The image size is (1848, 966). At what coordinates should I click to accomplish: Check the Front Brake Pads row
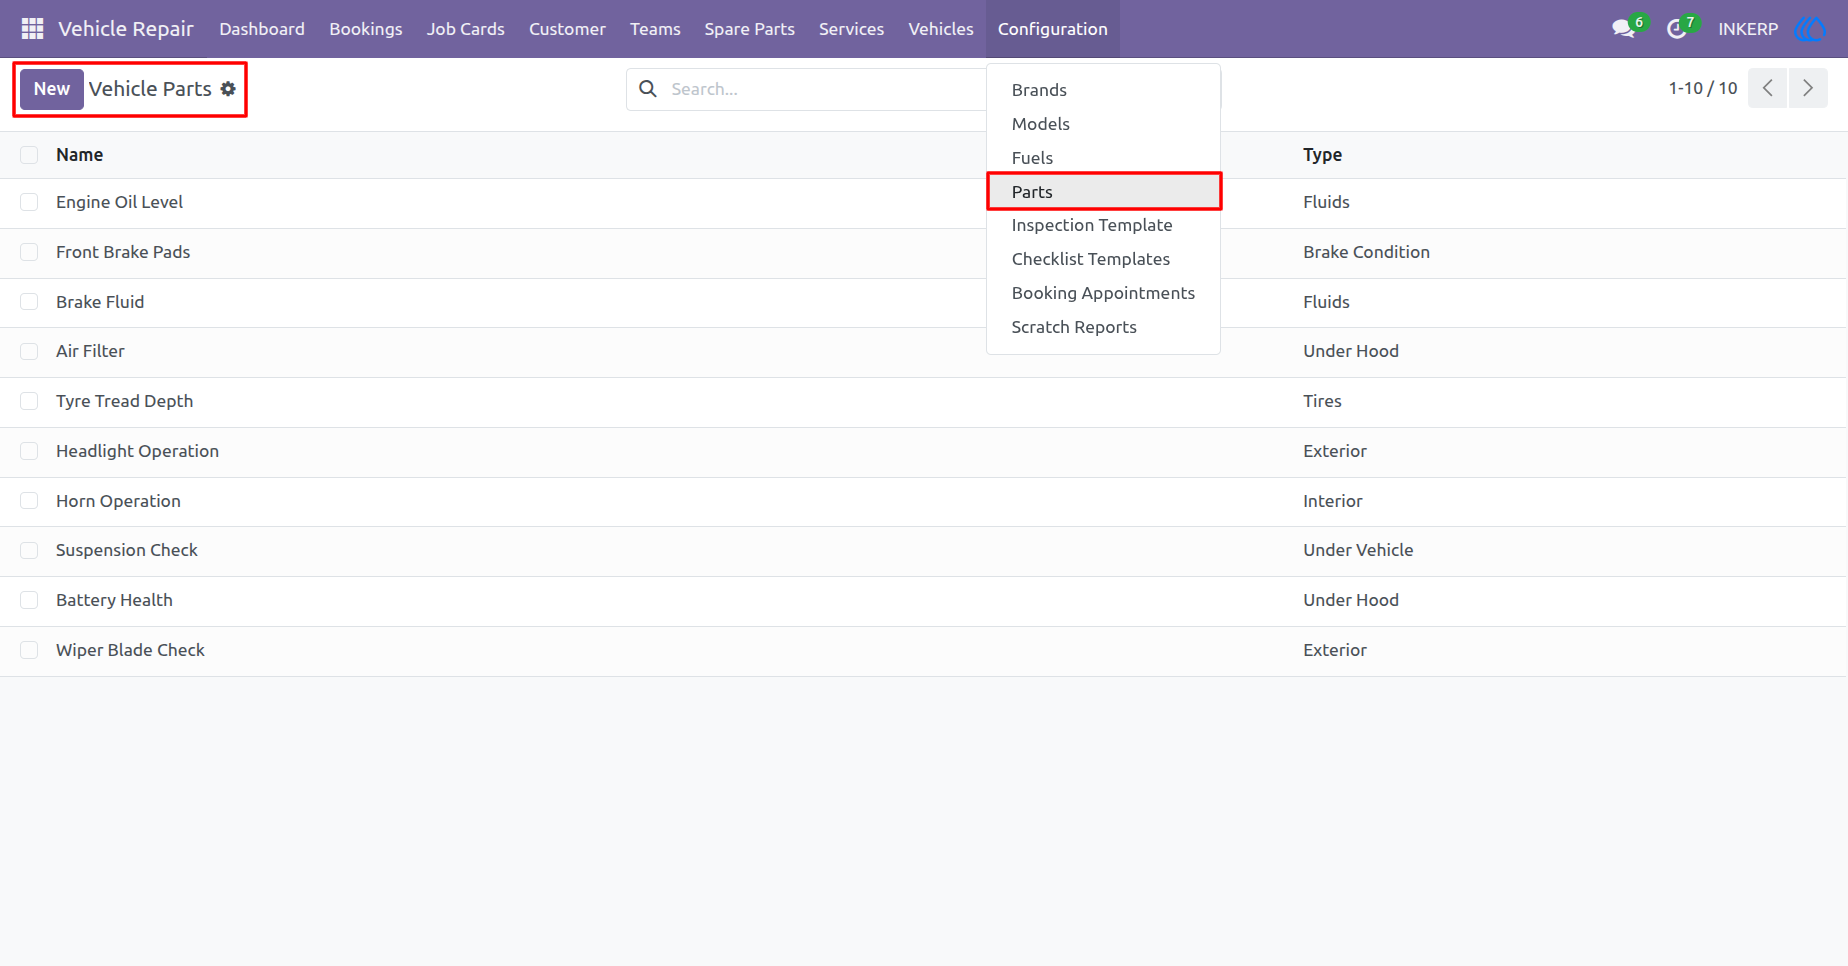pos(29,252)
